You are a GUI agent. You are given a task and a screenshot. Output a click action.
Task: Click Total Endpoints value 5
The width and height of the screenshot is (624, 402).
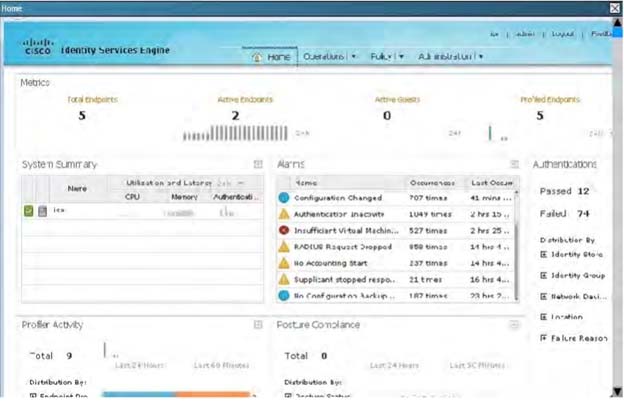(82, 116)
